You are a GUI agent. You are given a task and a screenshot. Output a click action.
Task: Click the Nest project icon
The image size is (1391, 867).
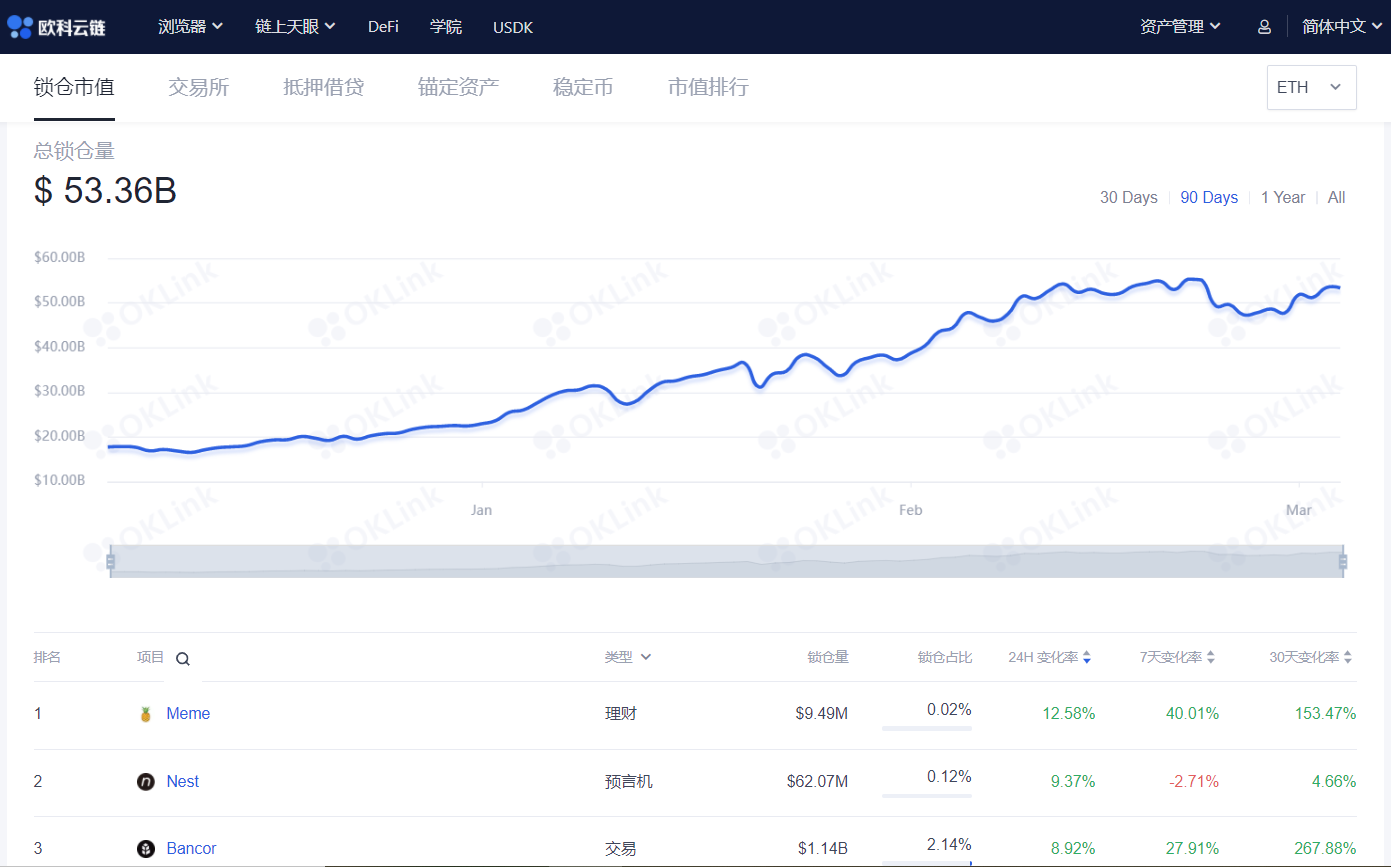[146, 782]
